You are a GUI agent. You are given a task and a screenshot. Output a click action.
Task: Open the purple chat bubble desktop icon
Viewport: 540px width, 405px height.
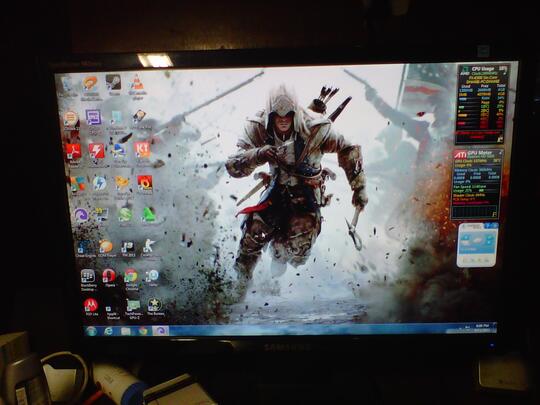[x=93, y=121]
